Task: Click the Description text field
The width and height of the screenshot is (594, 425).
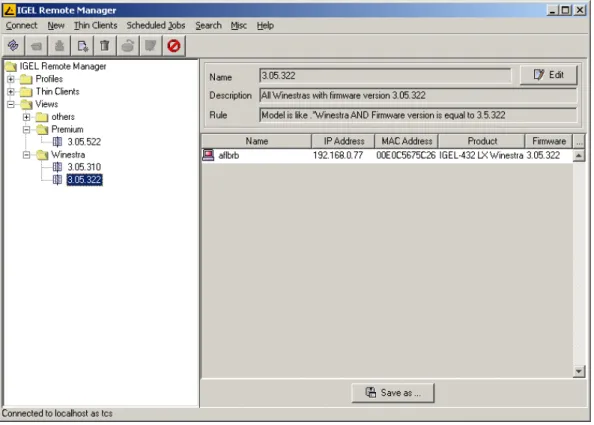Action: coord(418,95)
